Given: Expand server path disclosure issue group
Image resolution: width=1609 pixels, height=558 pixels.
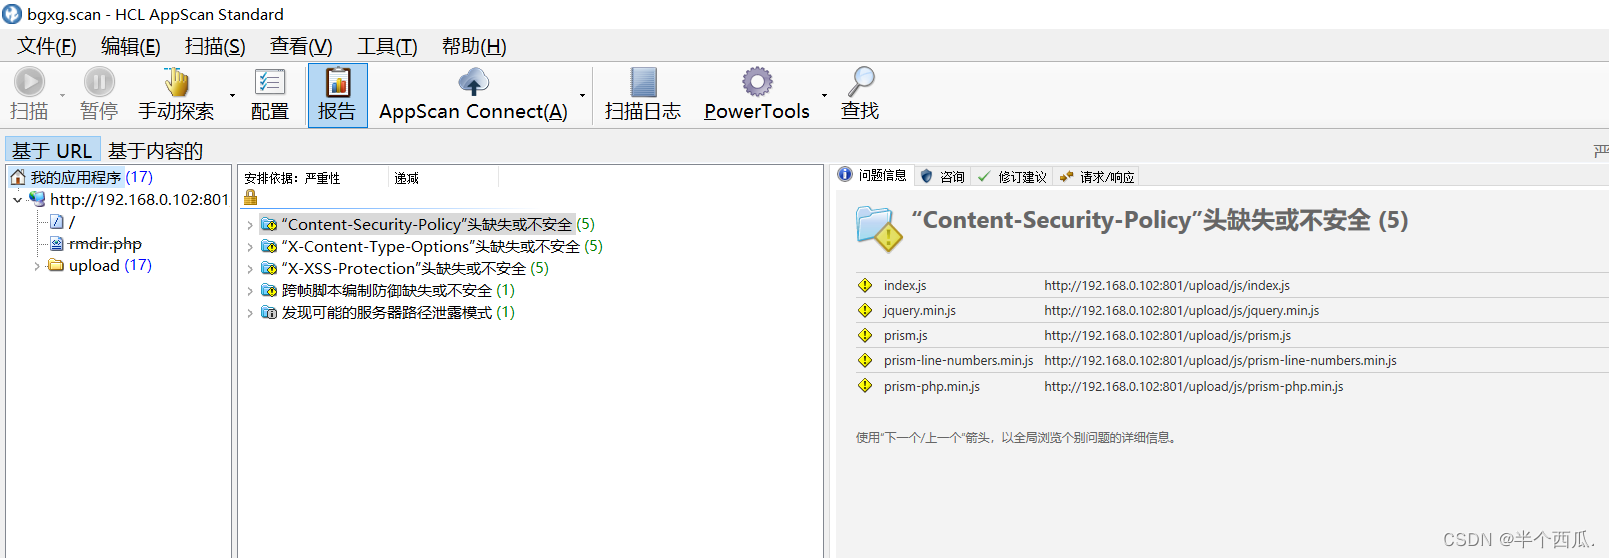Looking at the screenshot, I should pos(250,313).
